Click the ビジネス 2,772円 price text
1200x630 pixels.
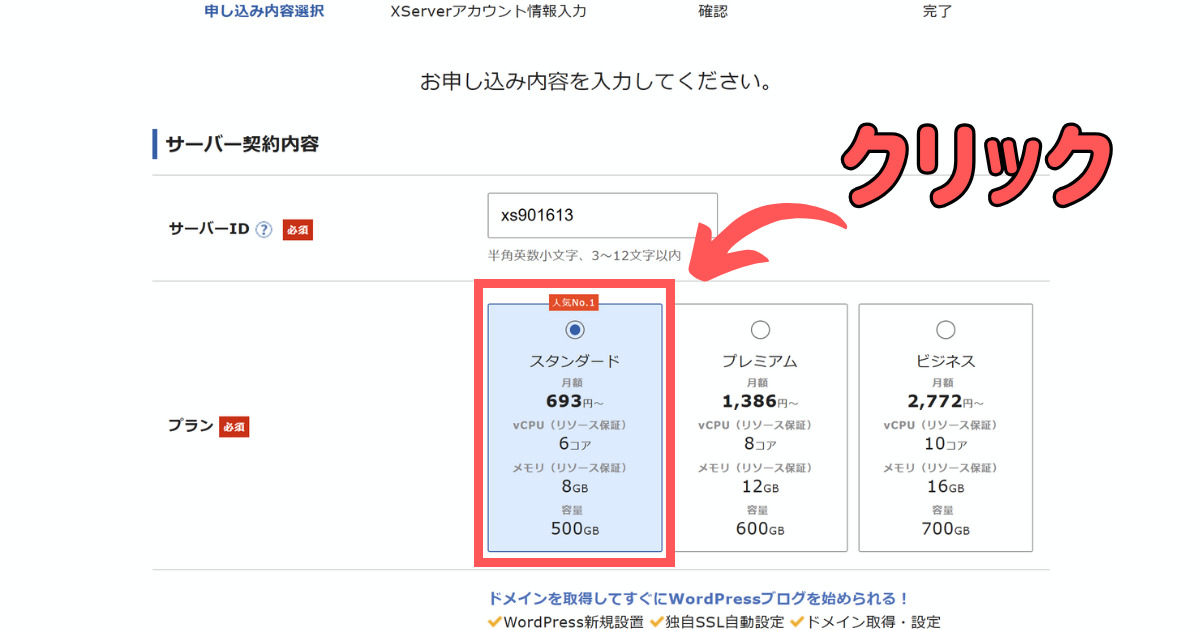[x=943, y=402]
